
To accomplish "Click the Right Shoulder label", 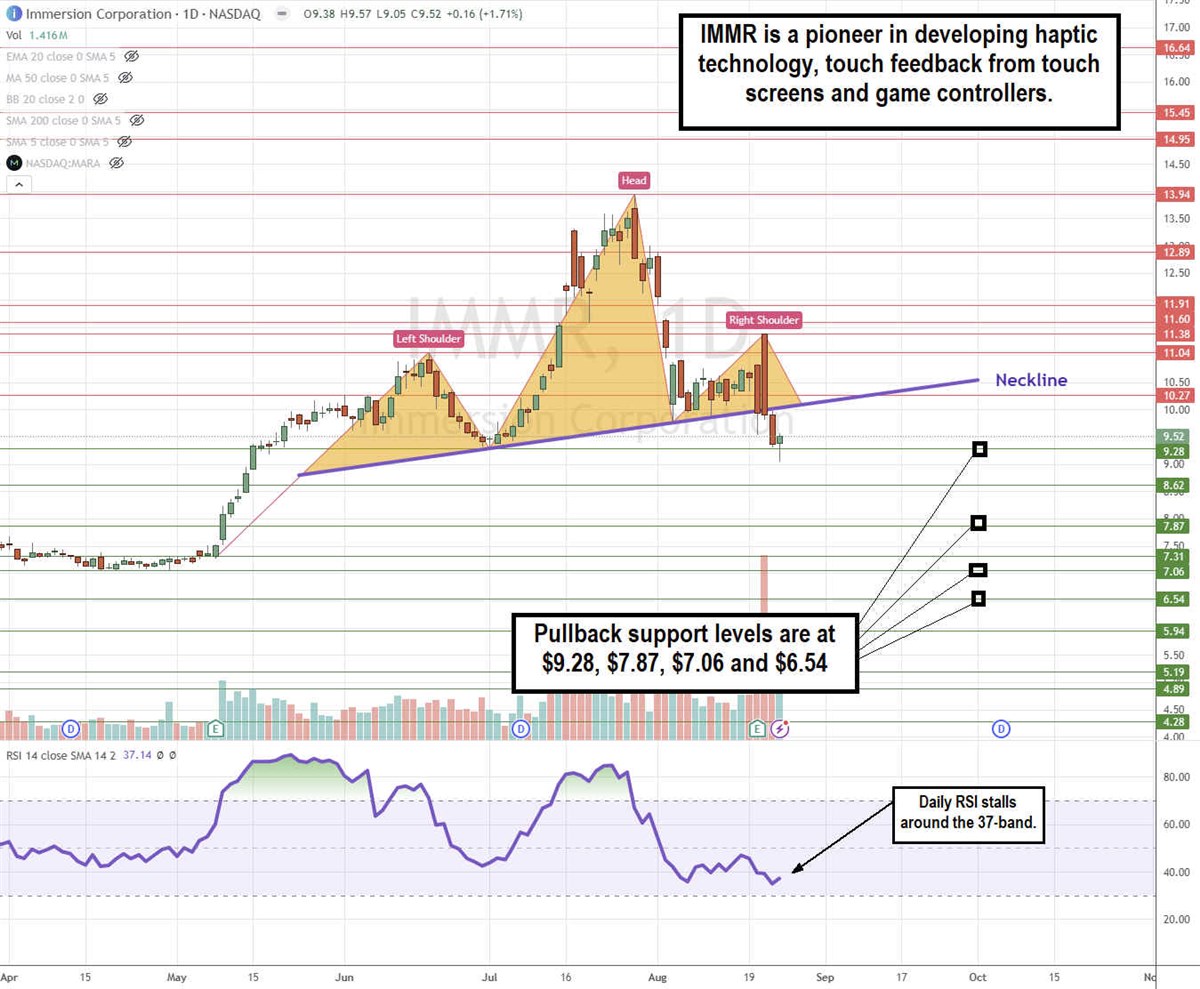I will 763,320.
